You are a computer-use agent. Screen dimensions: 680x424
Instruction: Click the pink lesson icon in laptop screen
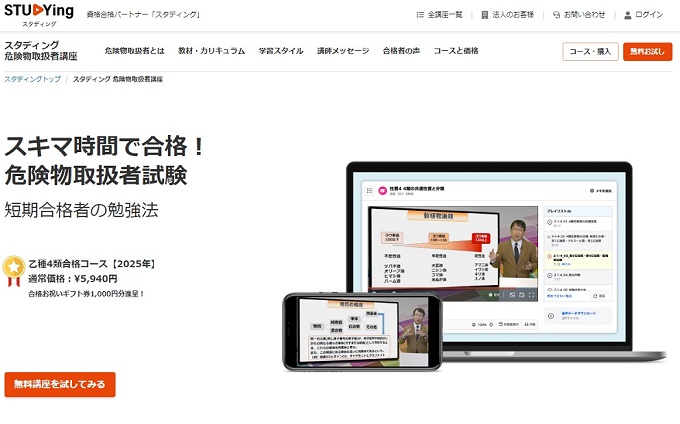(x=382, y=190)
